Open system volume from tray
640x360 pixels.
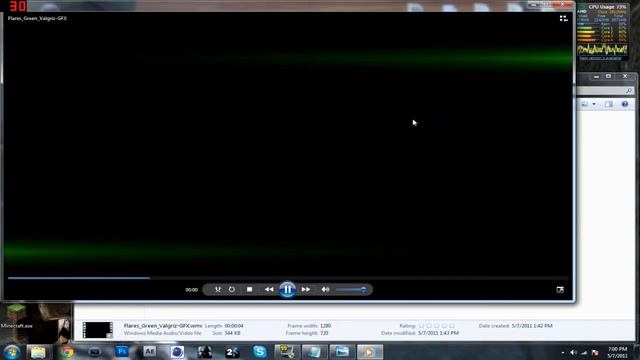coord(573,353)
